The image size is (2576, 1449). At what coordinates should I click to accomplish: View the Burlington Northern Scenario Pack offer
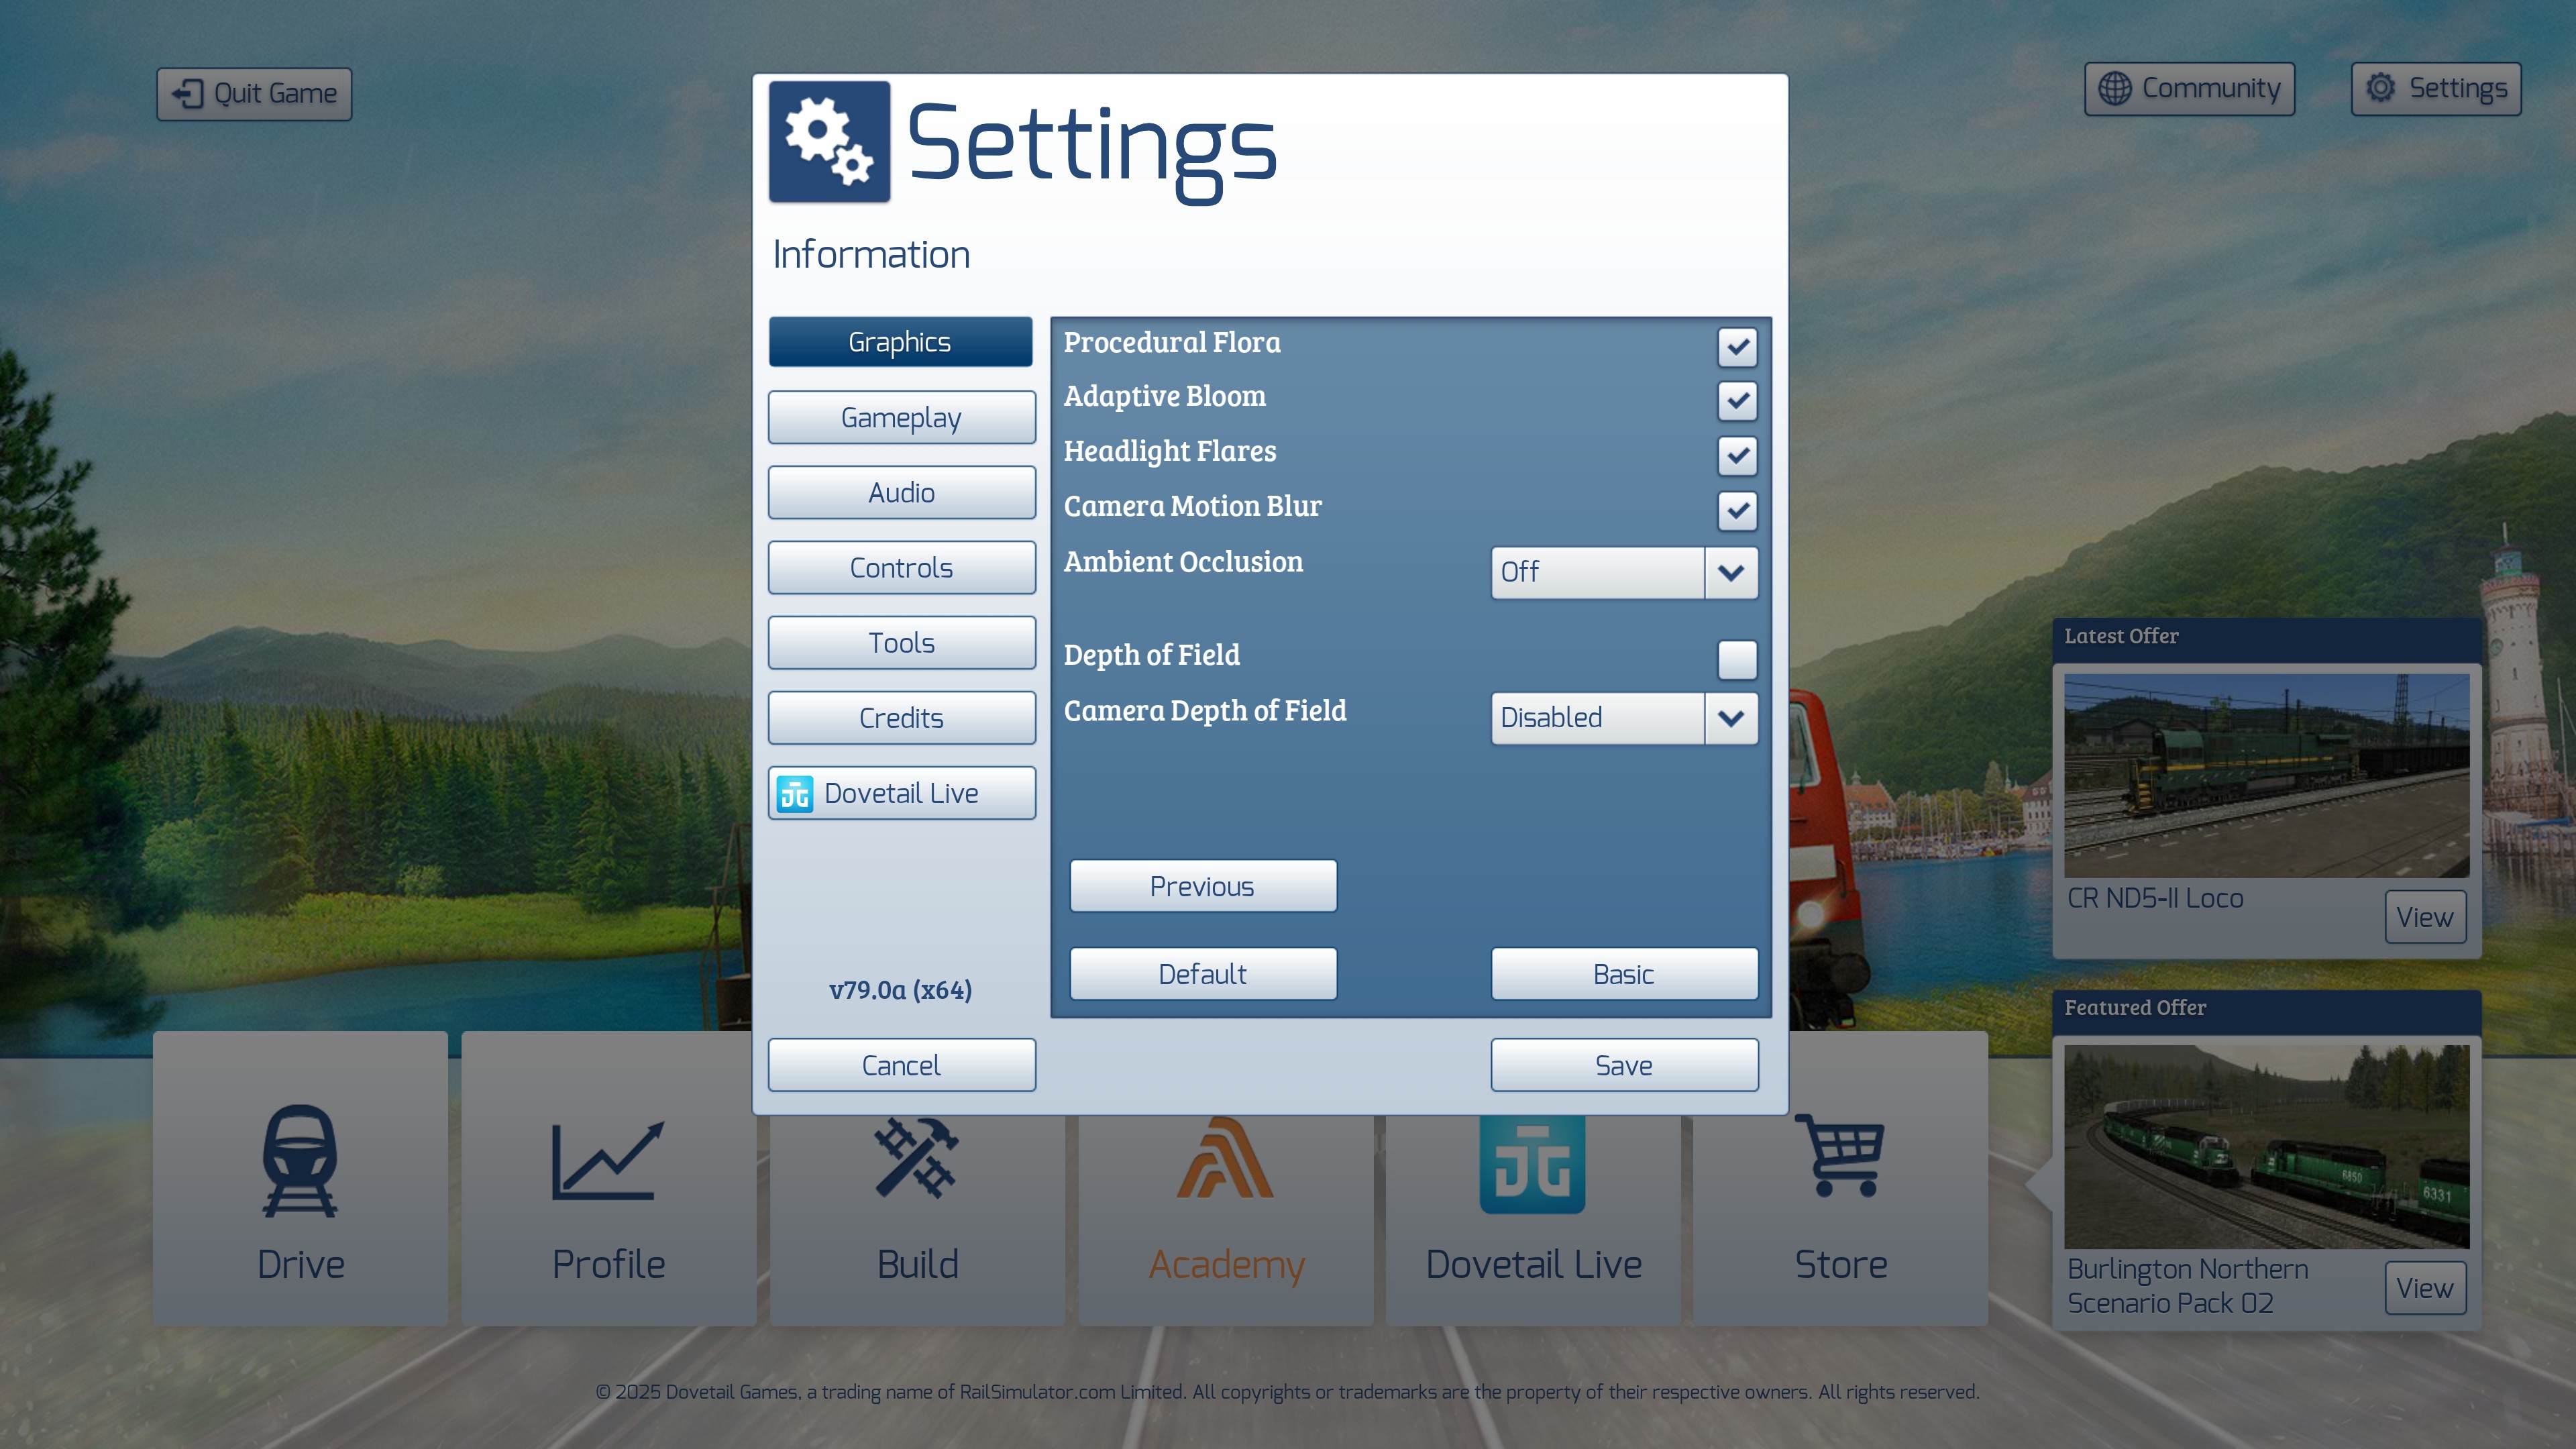tap(2425, 1288)
